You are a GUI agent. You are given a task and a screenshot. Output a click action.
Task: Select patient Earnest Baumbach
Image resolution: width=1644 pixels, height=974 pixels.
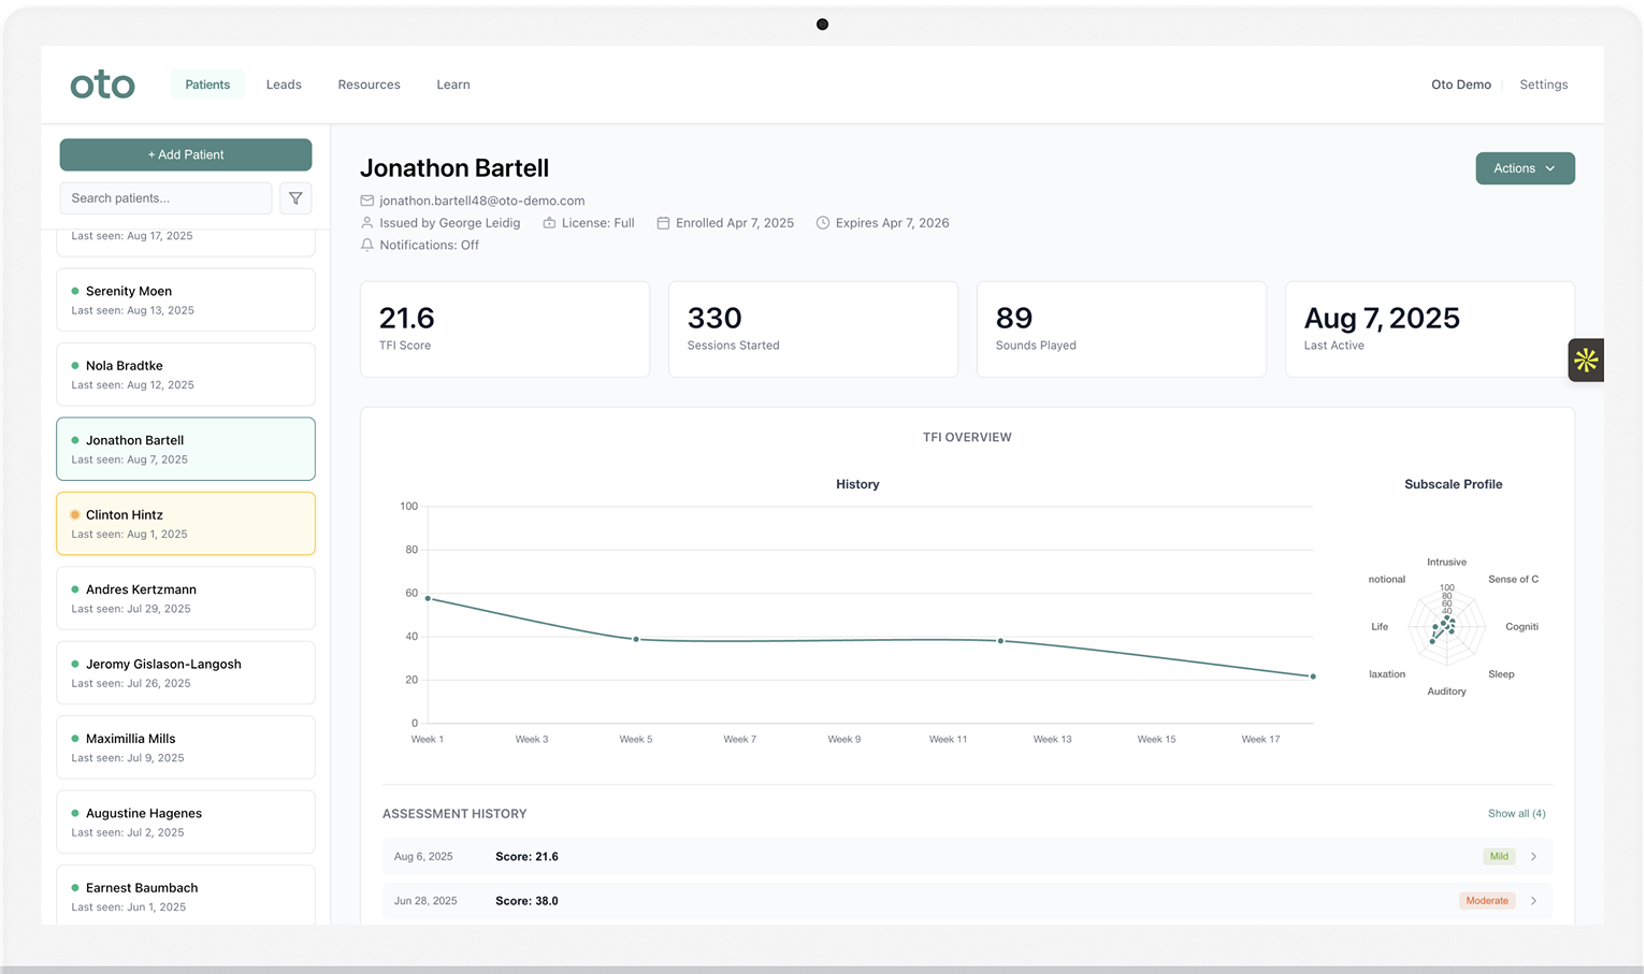click(x=186, y=896)
